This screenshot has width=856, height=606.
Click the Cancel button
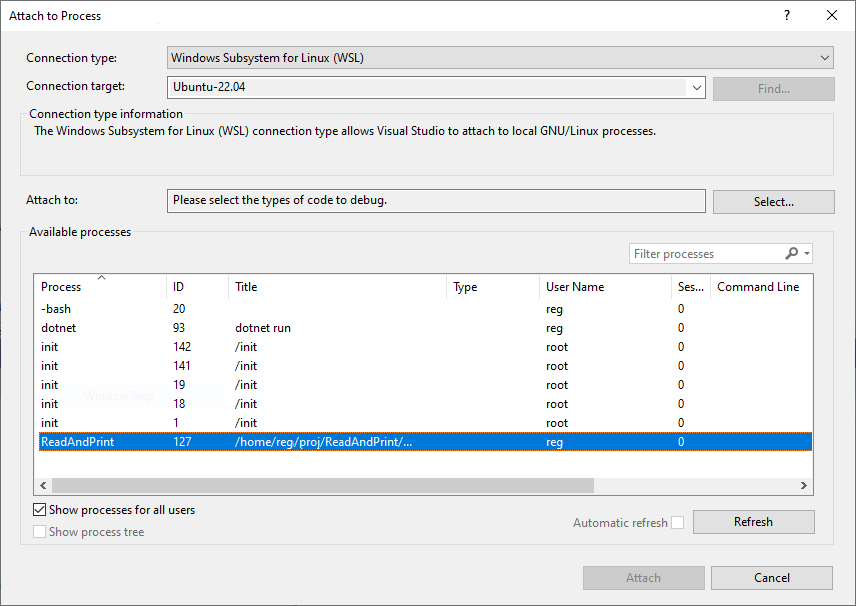[771, 577]
